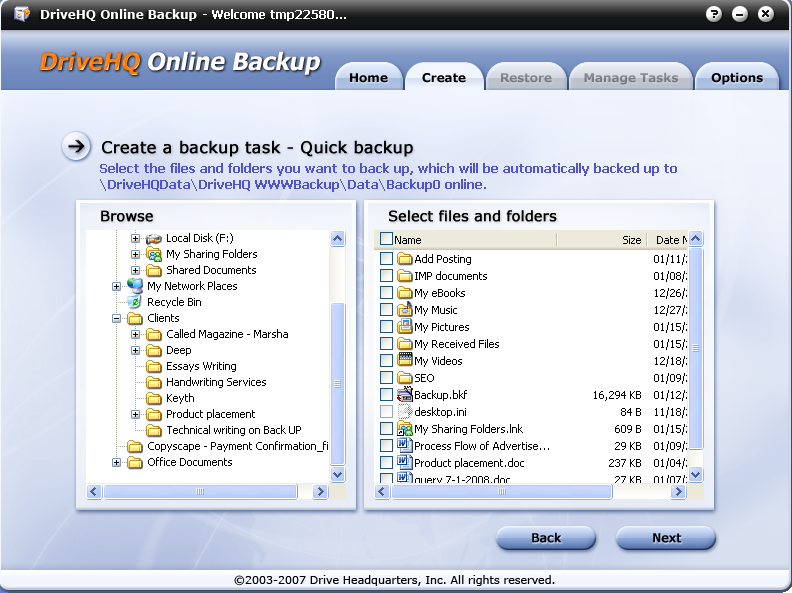Check the Product placement.doc checkbox

tap(386, 463)
